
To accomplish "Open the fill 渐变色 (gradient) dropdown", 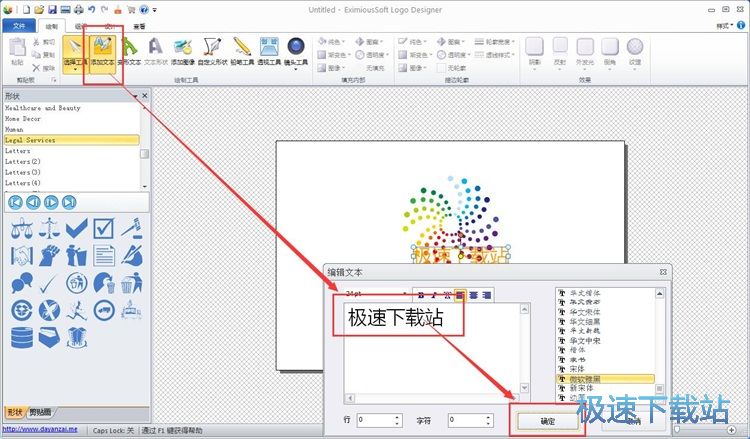I will [x=334, y=55].
